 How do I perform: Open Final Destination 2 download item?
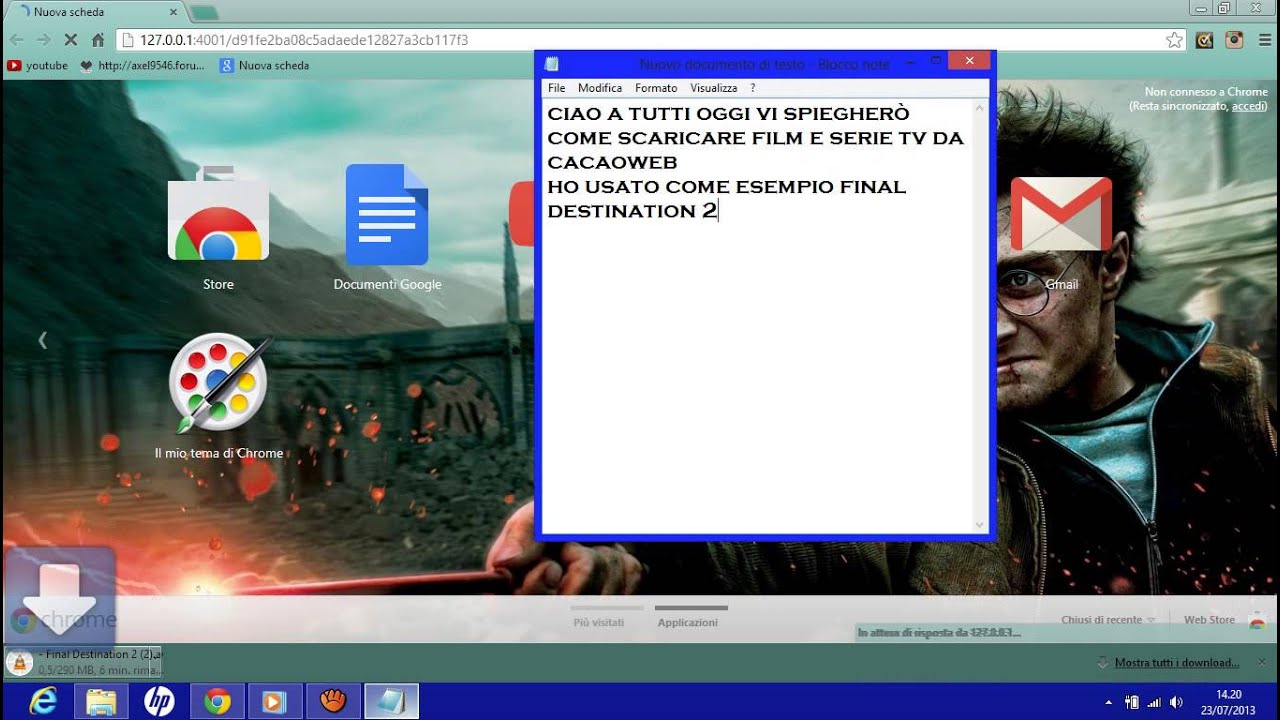(x=82, y=662)
